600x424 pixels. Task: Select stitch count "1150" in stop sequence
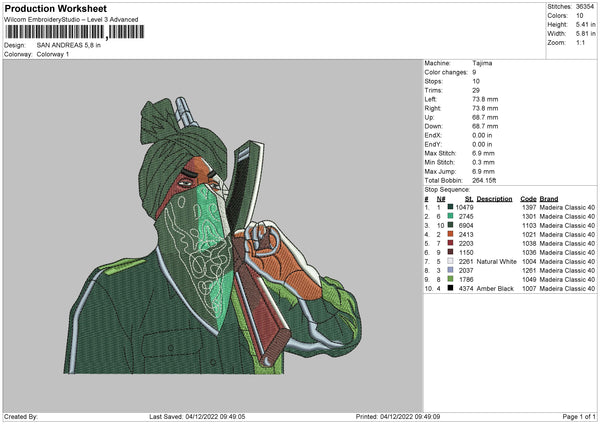(466, 252)
